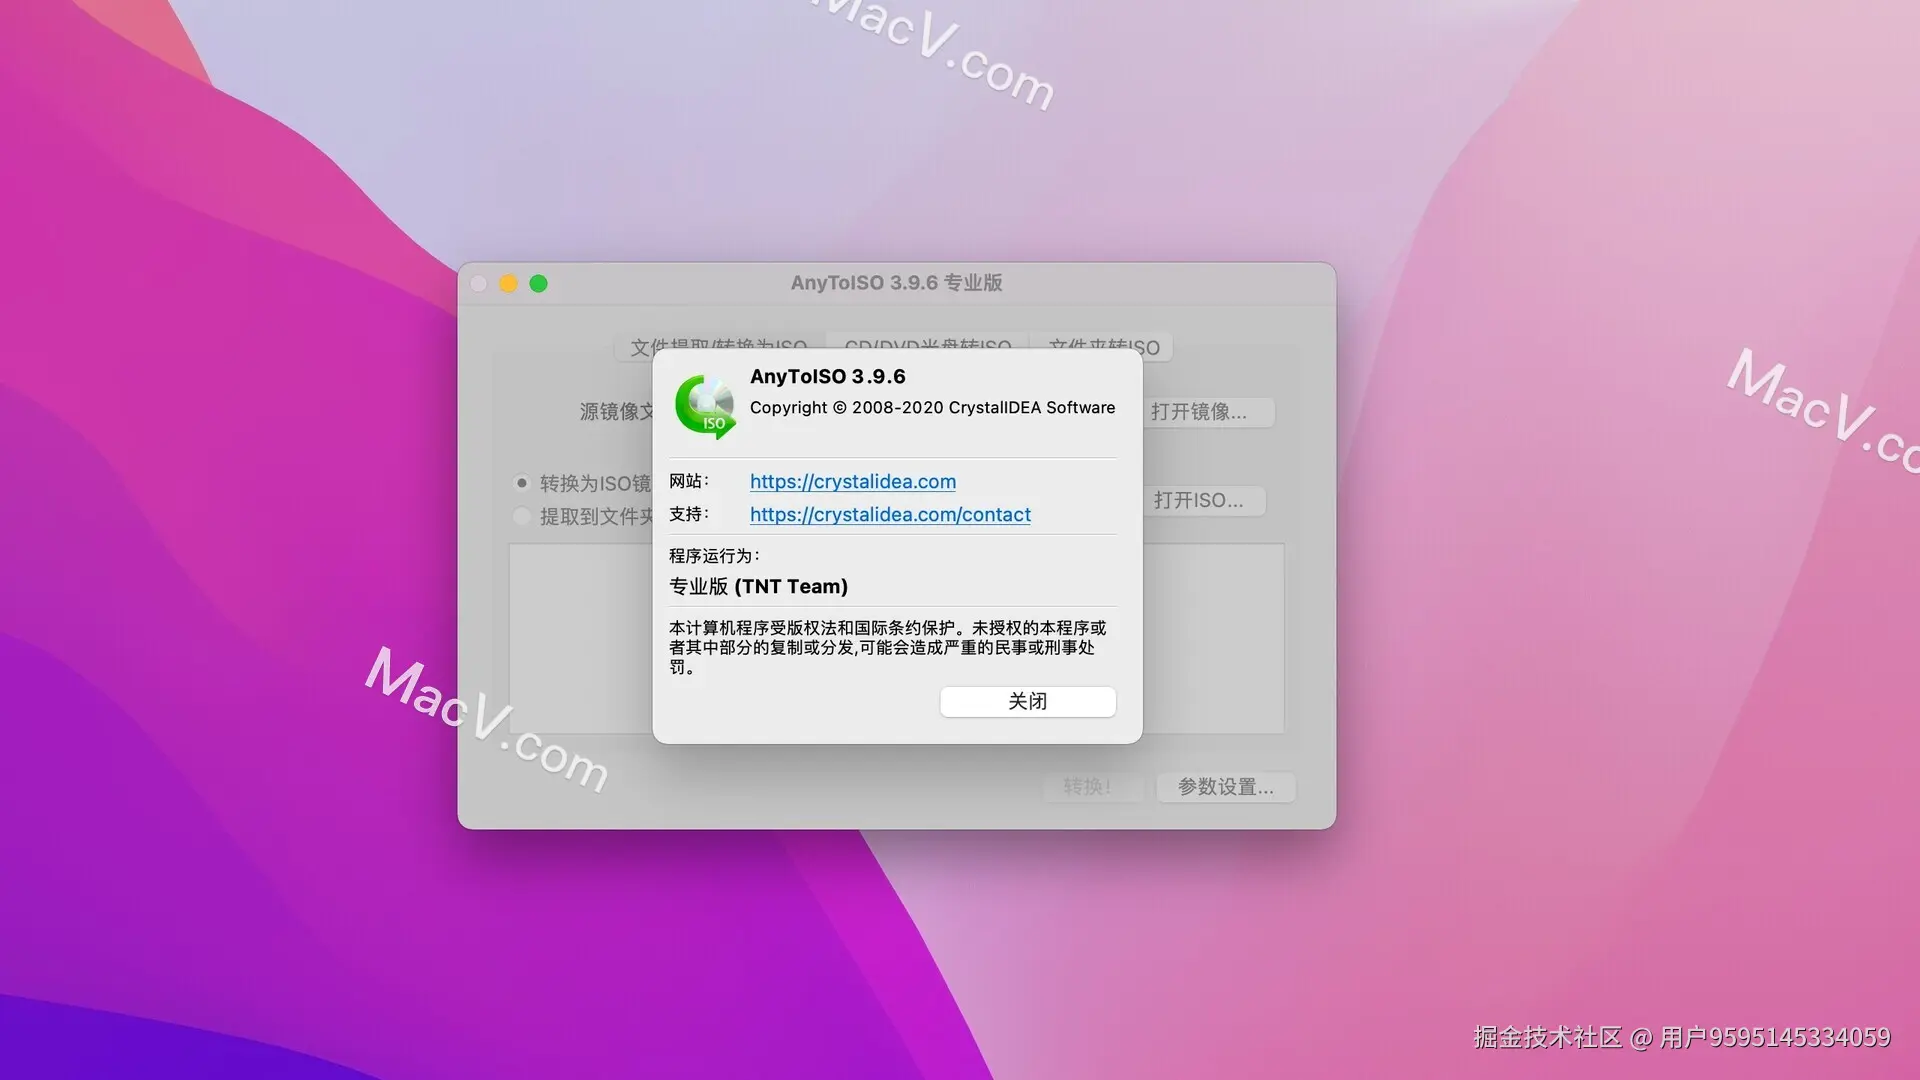
Task: Click the Copyright © 2008-2020 CrystalIDEA Software text
Action: [932, 408]
